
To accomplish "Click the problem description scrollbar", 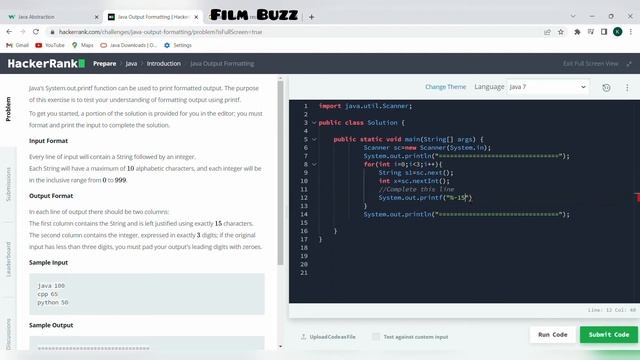I will tap(280, 173).
